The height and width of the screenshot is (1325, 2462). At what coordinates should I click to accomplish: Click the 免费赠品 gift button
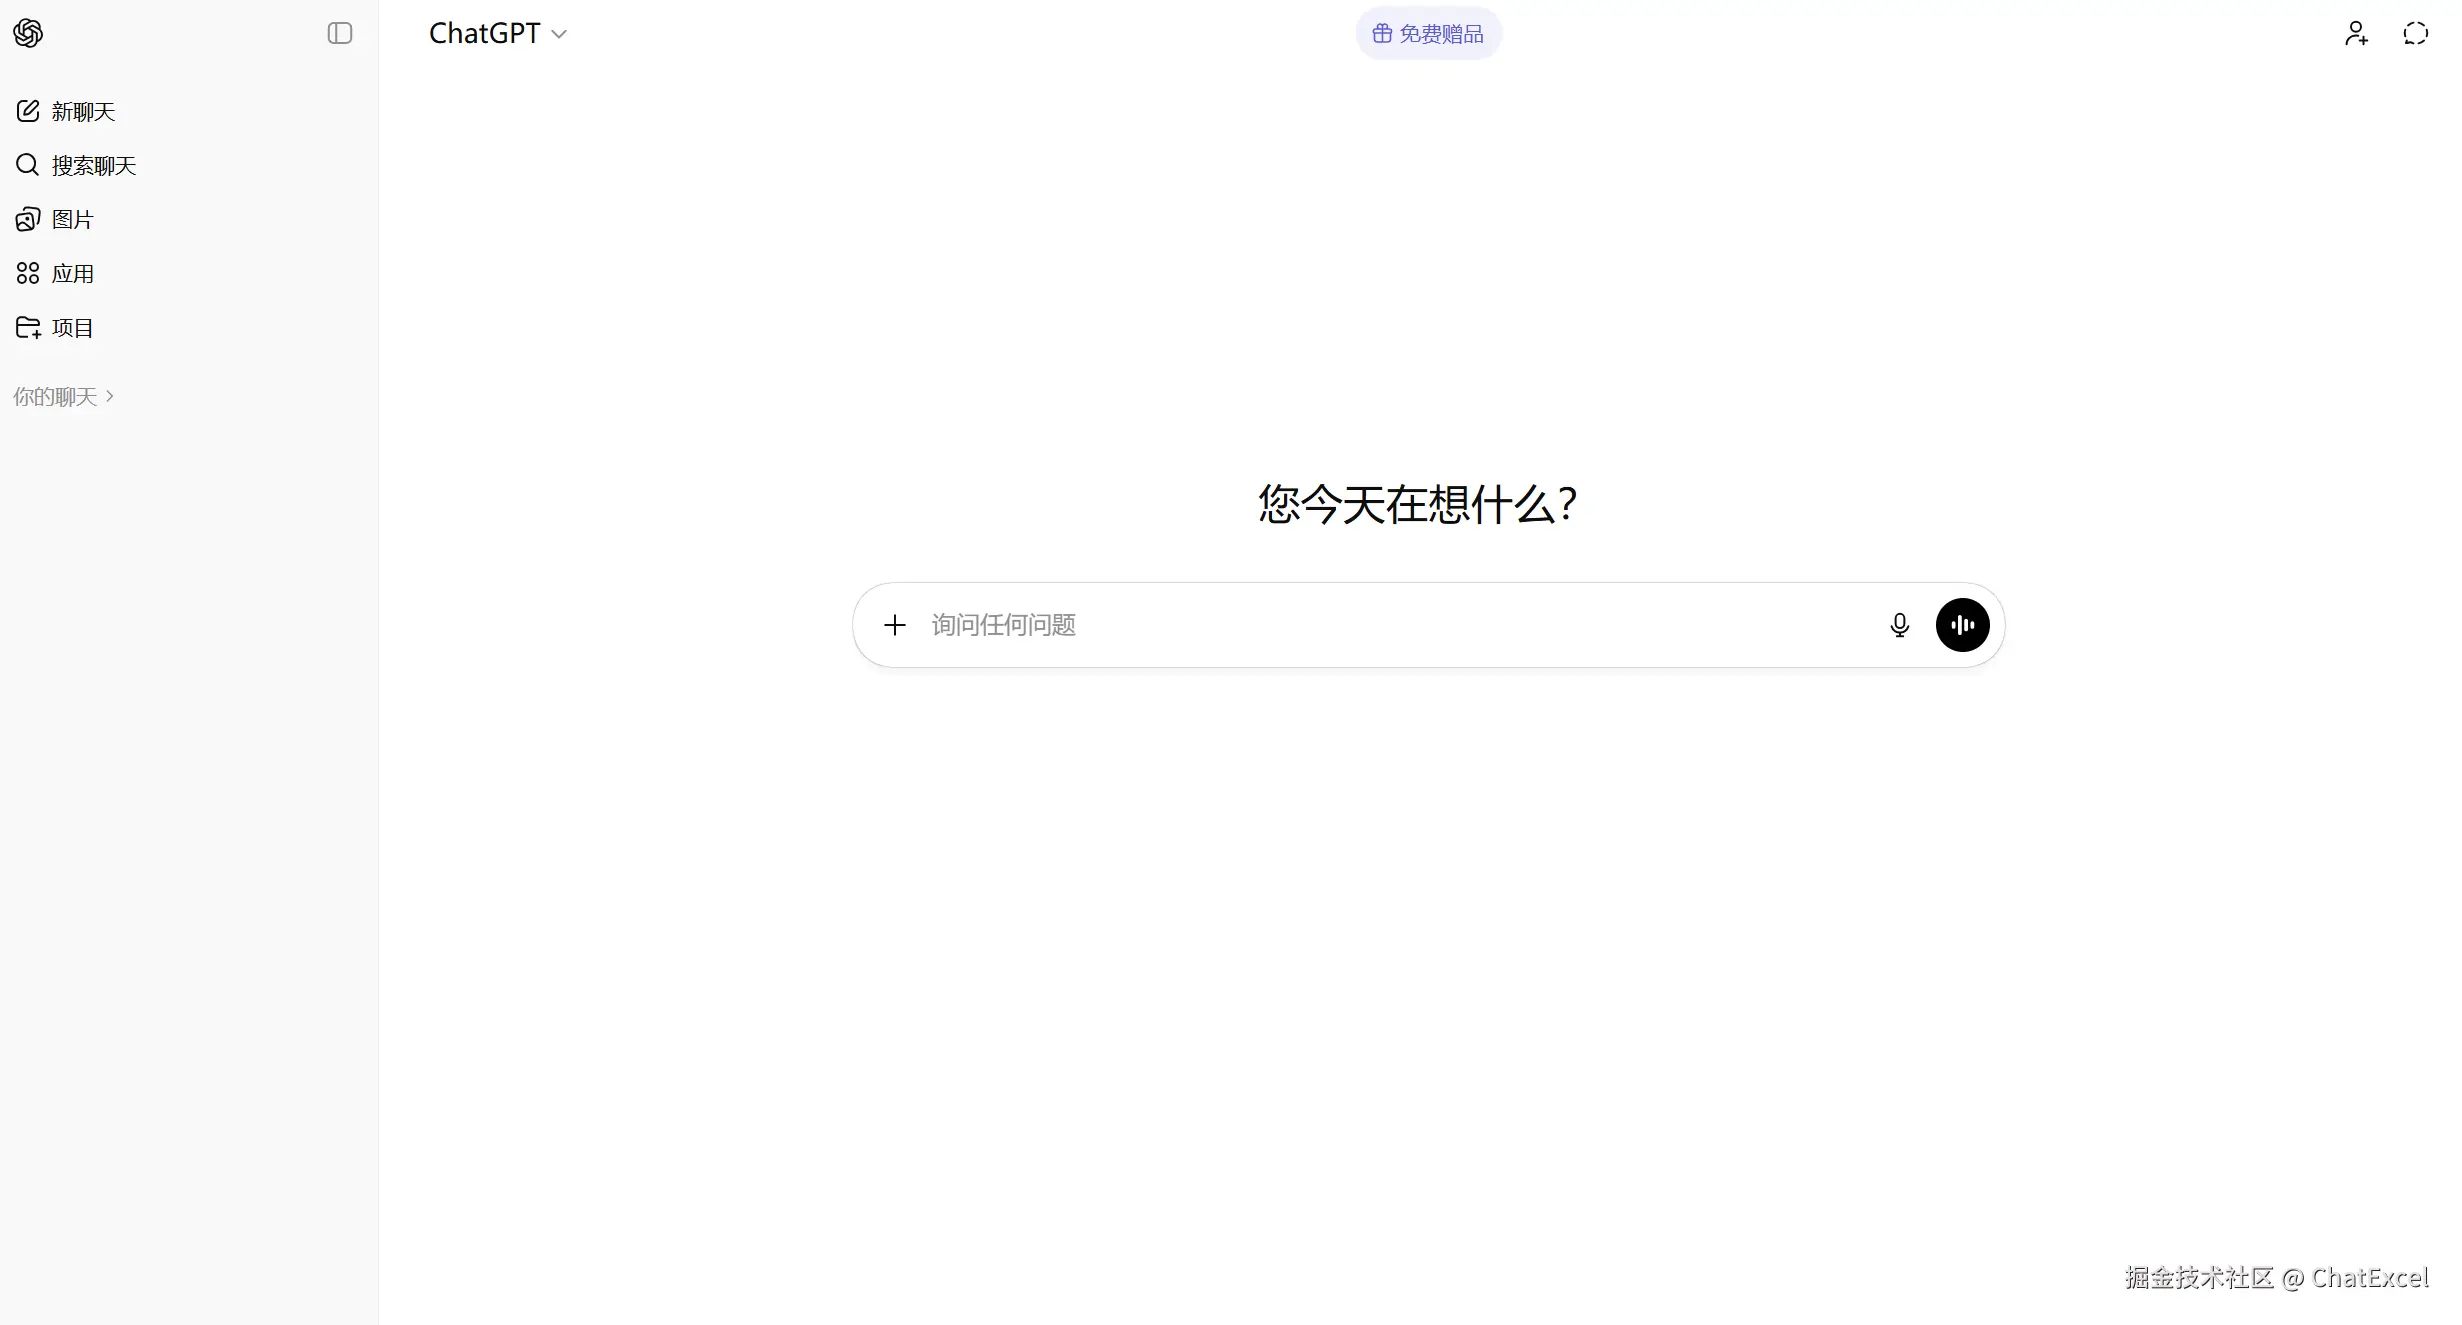(x=1428, y=33)
